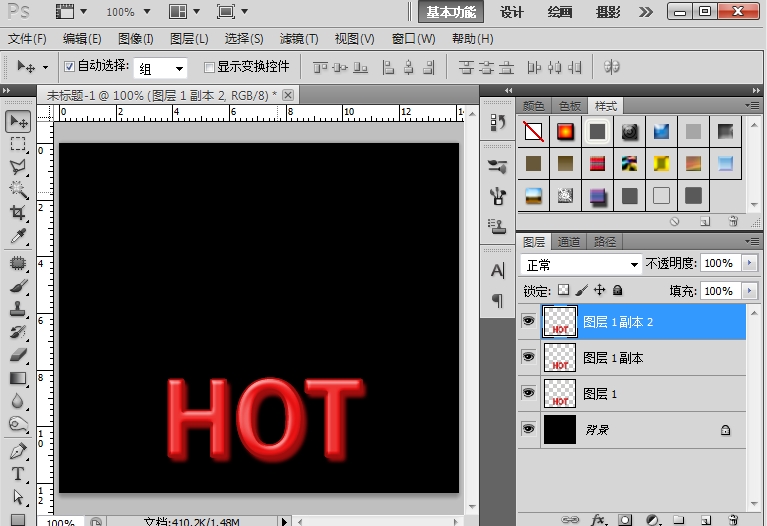
Task: Hide the 图层 1 副本 2 layer
Action: (528, 321)
